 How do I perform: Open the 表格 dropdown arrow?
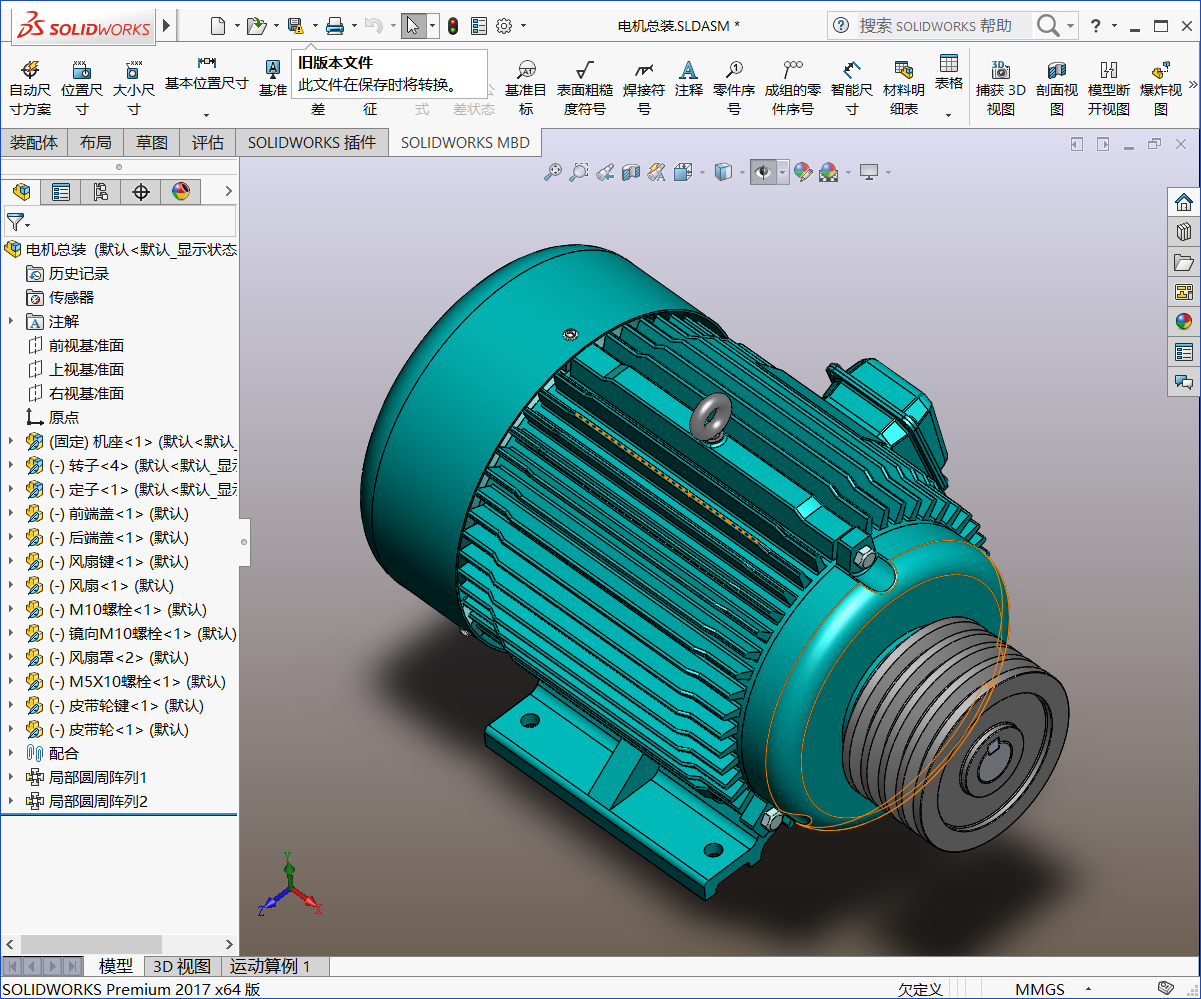point(948,115)
